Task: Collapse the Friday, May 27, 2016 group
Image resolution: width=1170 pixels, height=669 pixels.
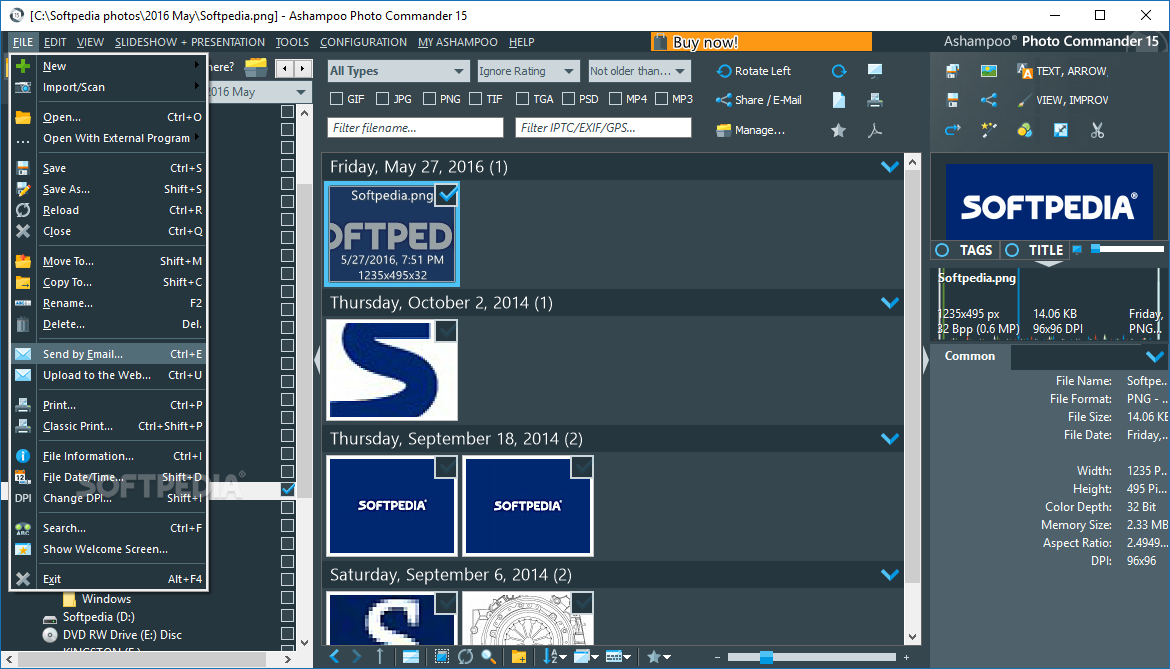Action: point(889,167)
